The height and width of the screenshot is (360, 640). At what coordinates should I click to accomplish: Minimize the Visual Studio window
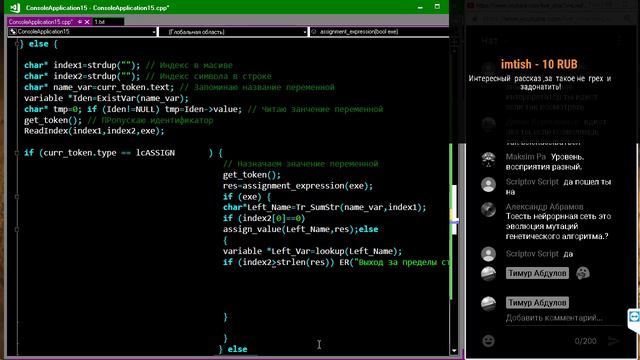[x=420, y=7]
